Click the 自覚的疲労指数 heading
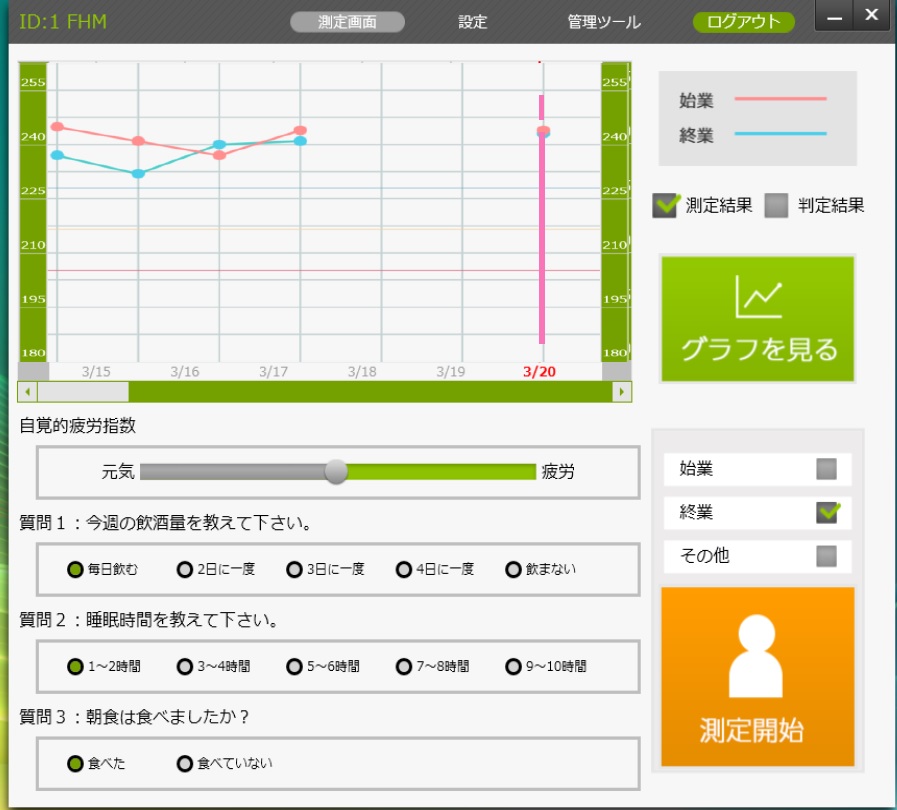This screenshot has height=810, width=897. 77,426
